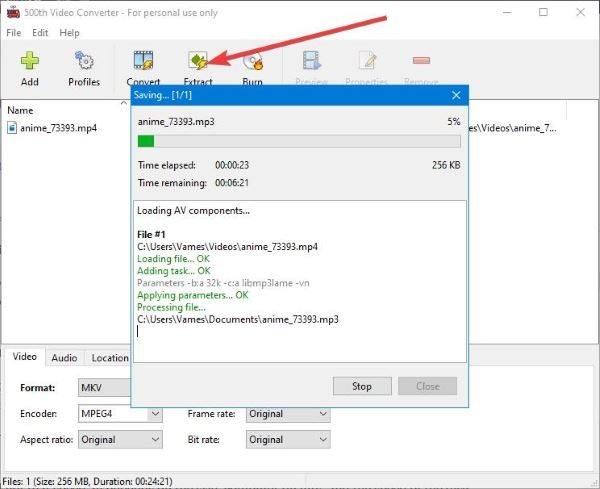Click the Properties toolbar icon
The image size is (600, 489).
(367, 61)
